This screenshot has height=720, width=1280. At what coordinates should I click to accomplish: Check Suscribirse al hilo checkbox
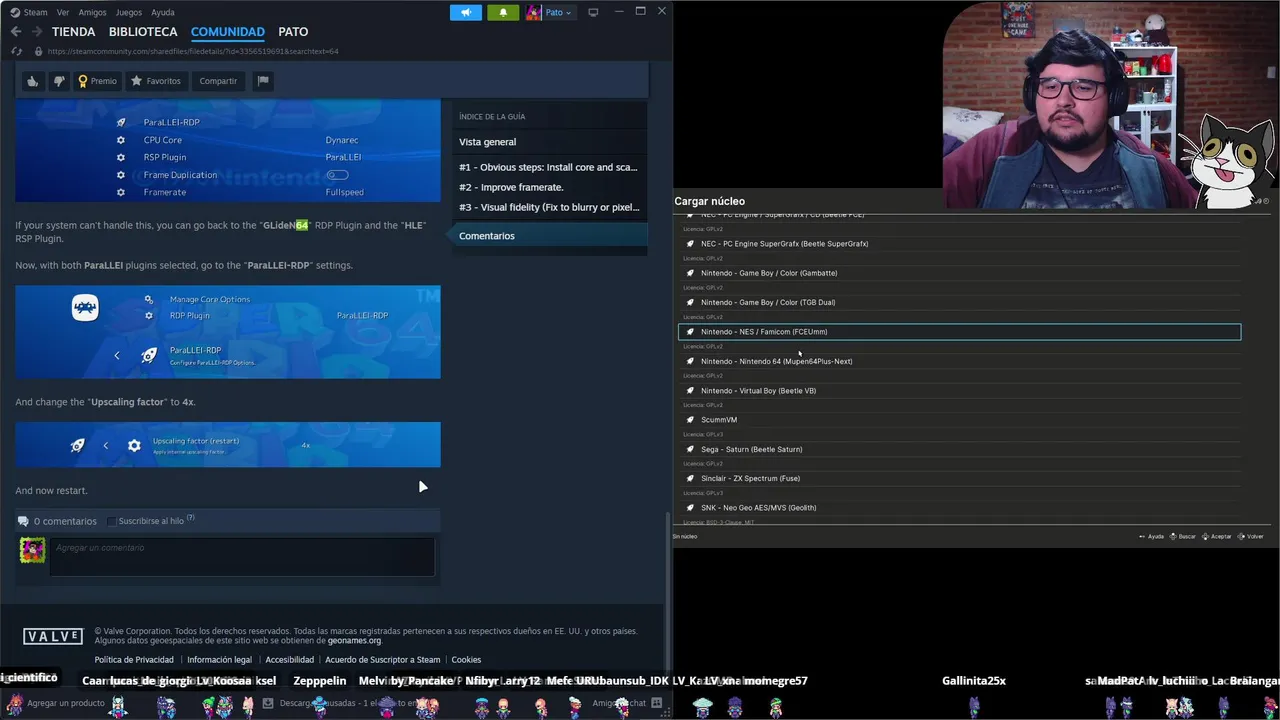112,521
